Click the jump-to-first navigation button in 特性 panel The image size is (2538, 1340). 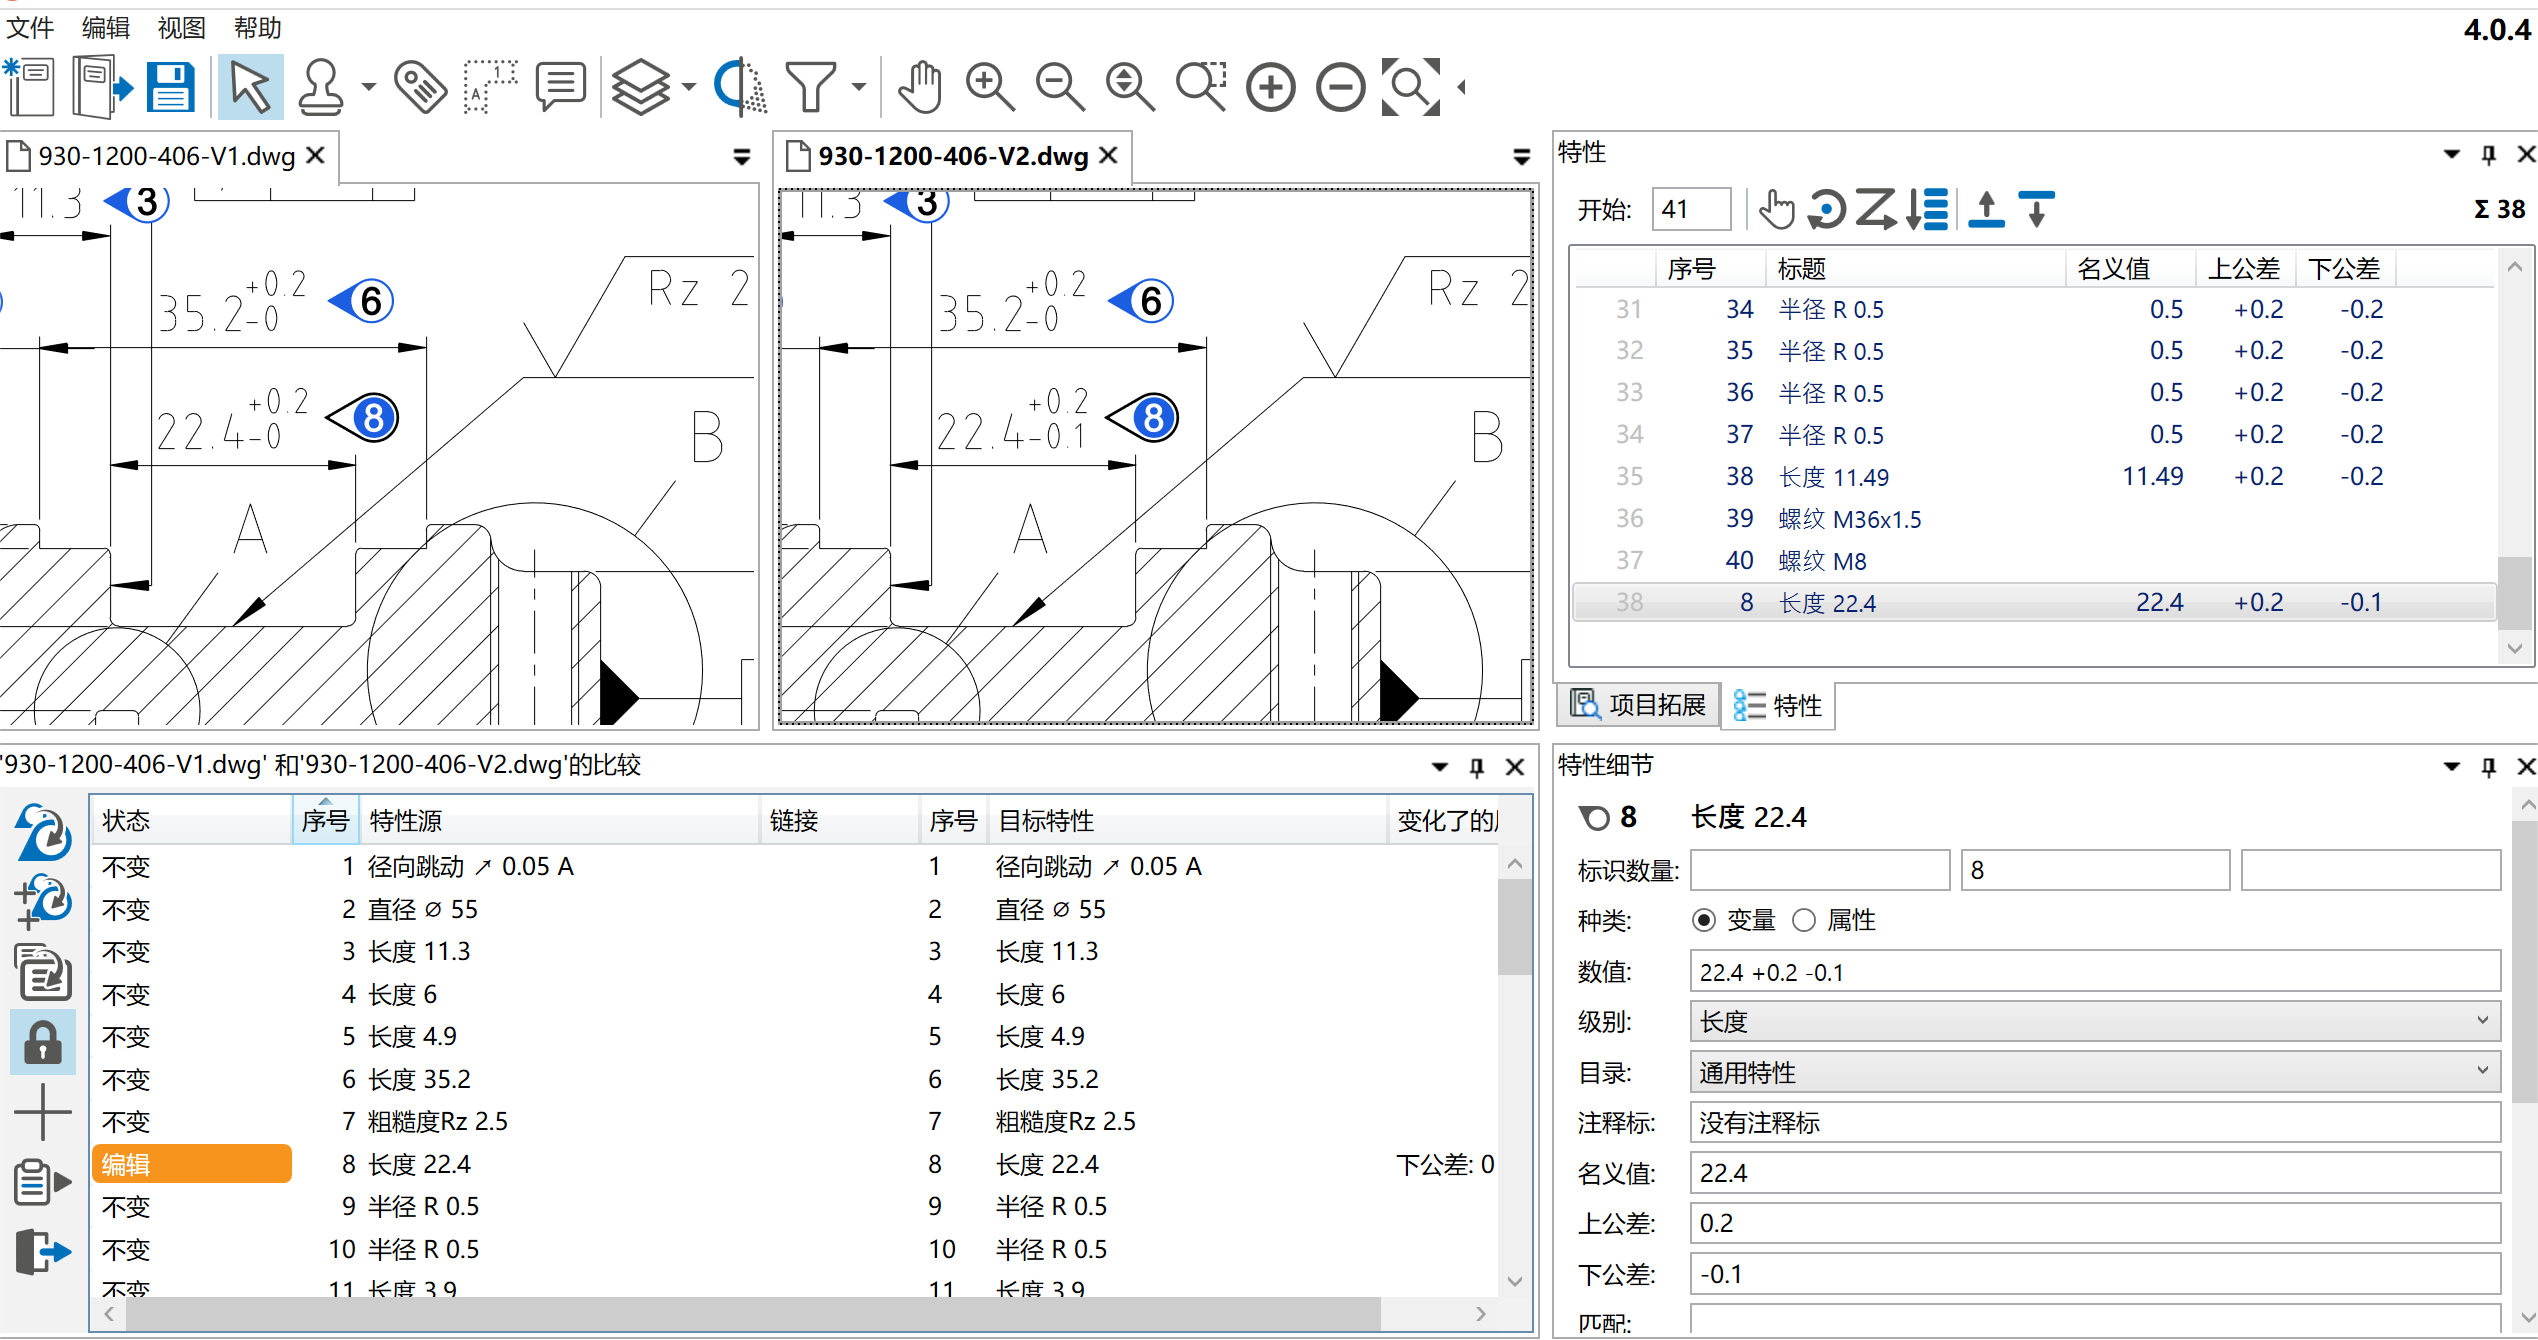pos(1985,209)
